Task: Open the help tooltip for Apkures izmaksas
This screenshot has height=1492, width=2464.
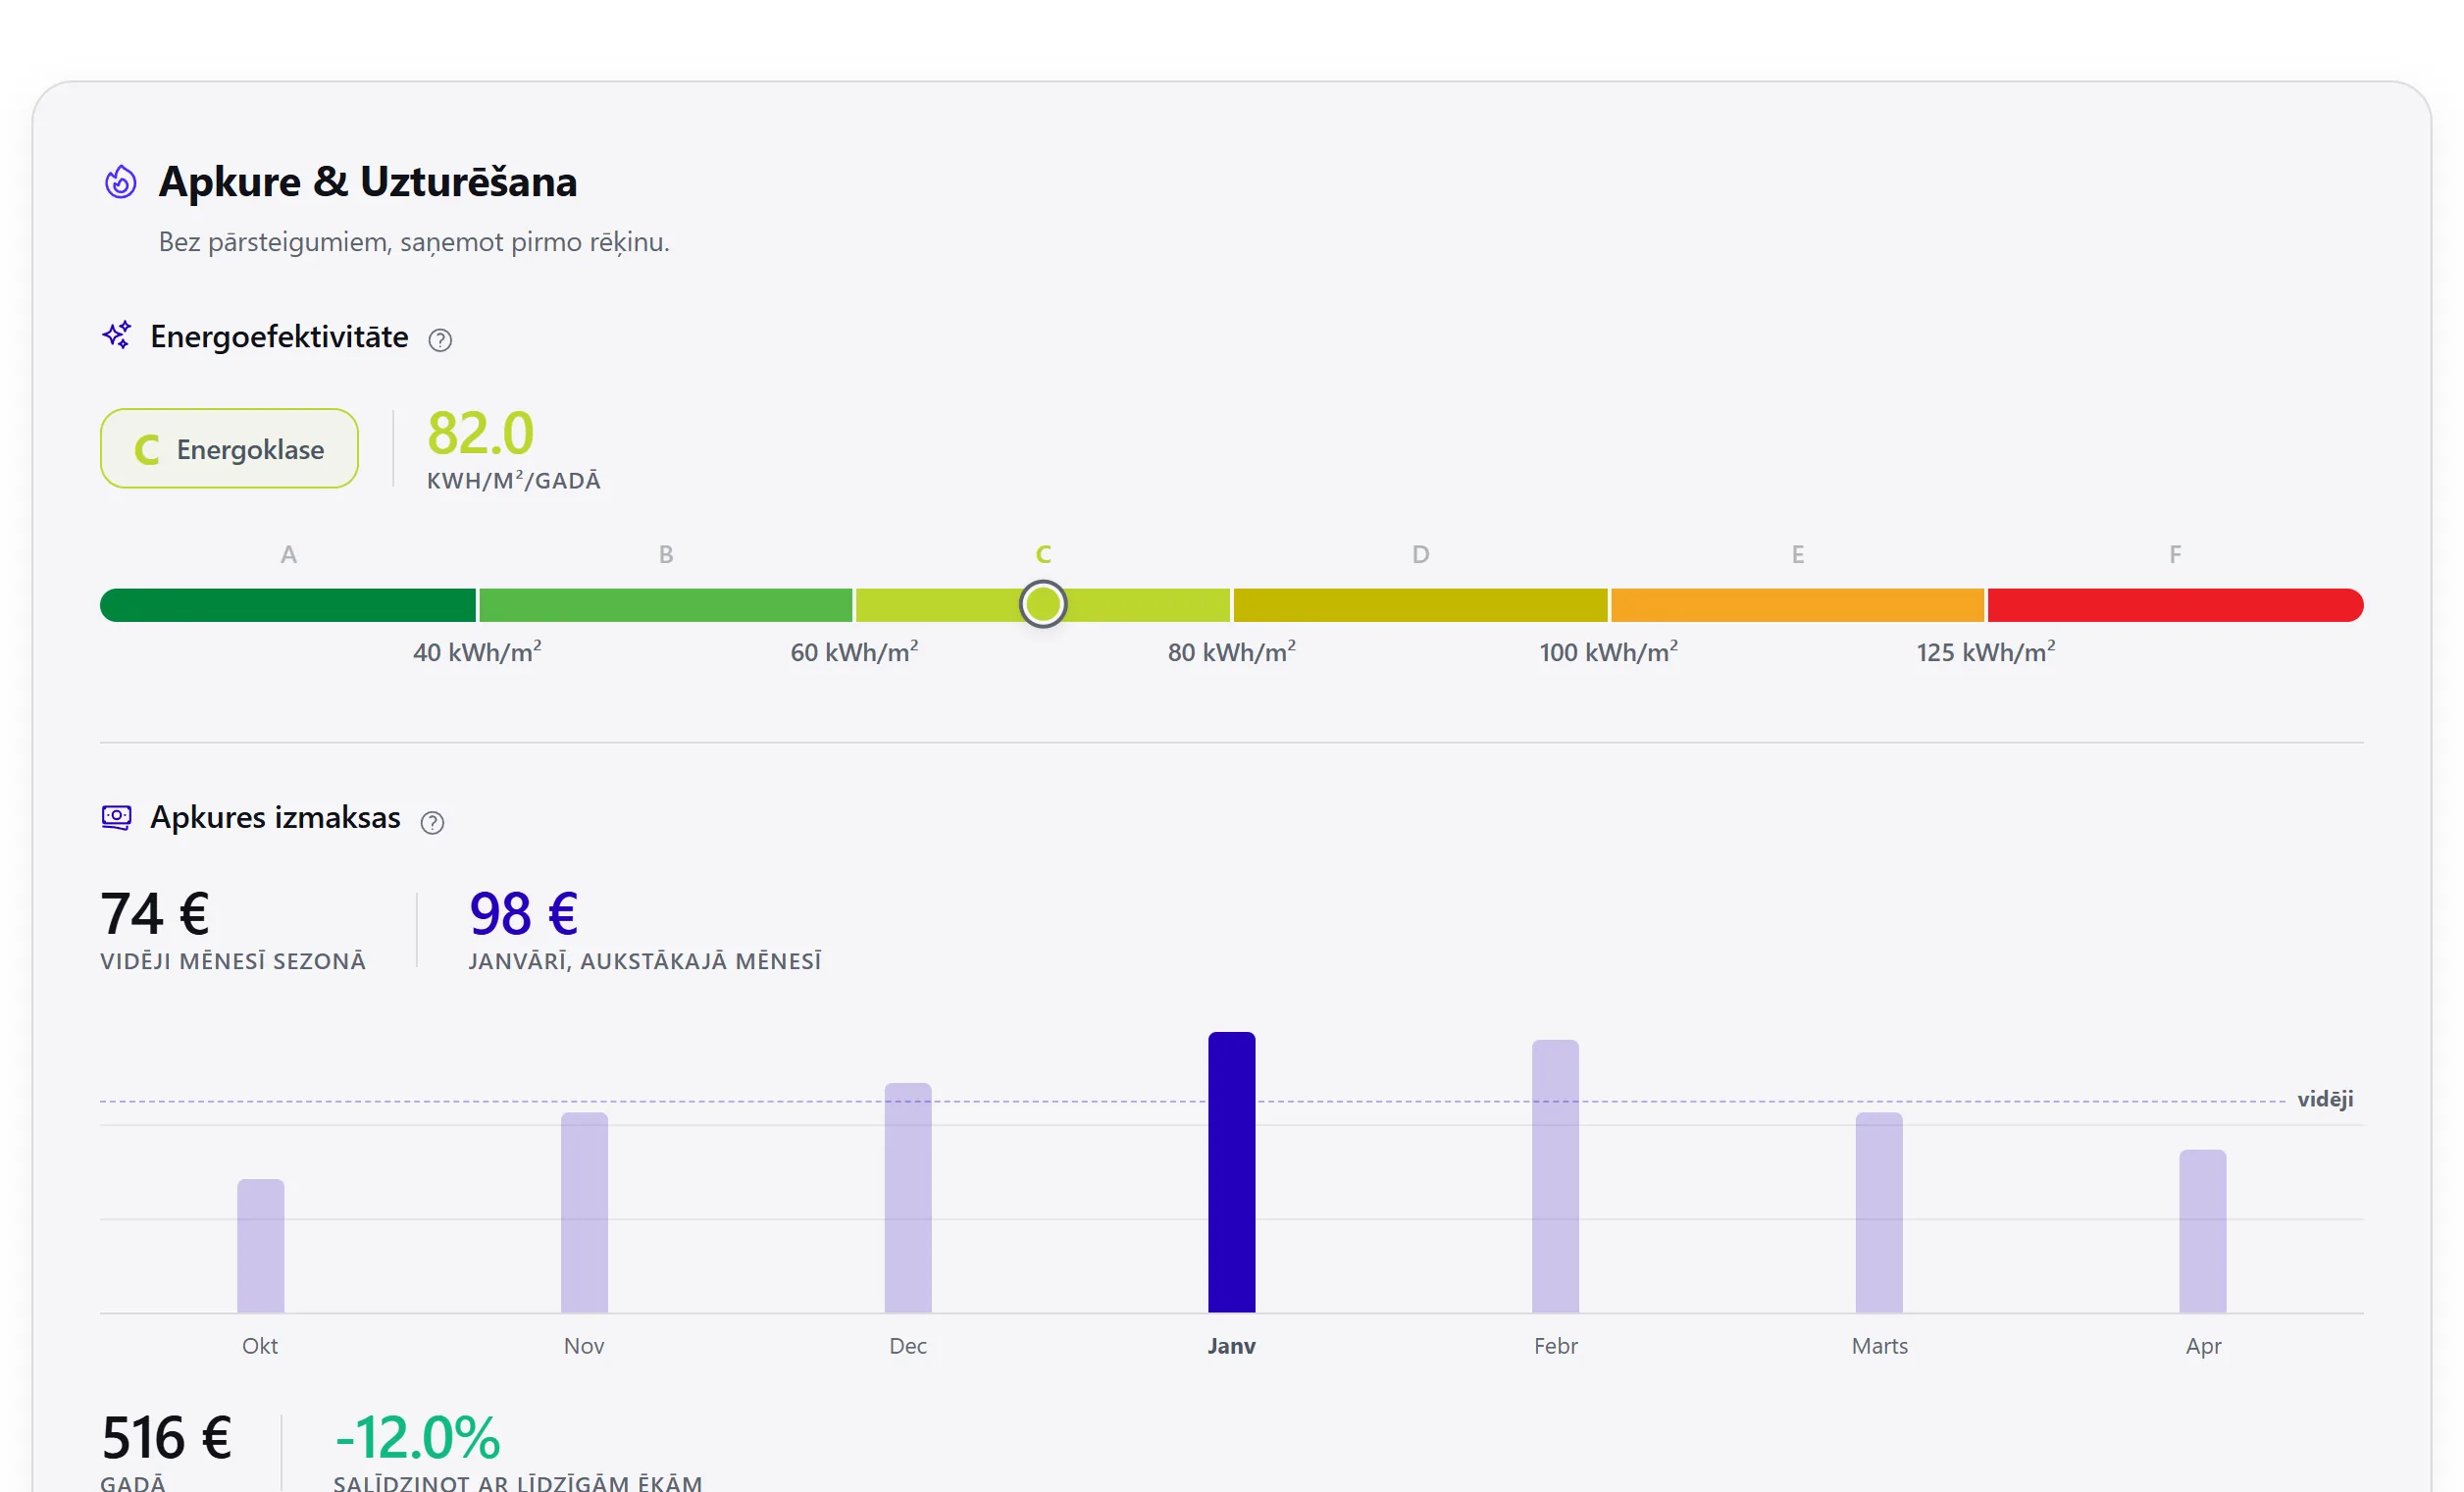Action: (x=432, y=822)
